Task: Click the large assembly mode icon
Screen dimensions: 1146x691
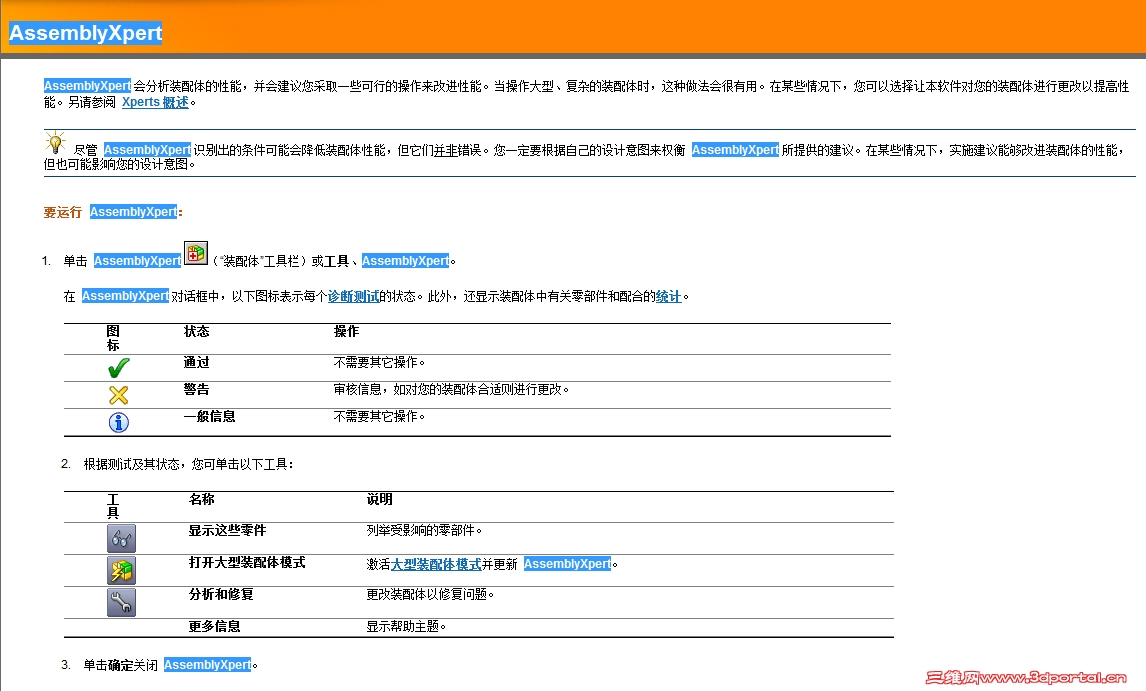Action: (121, 570)
